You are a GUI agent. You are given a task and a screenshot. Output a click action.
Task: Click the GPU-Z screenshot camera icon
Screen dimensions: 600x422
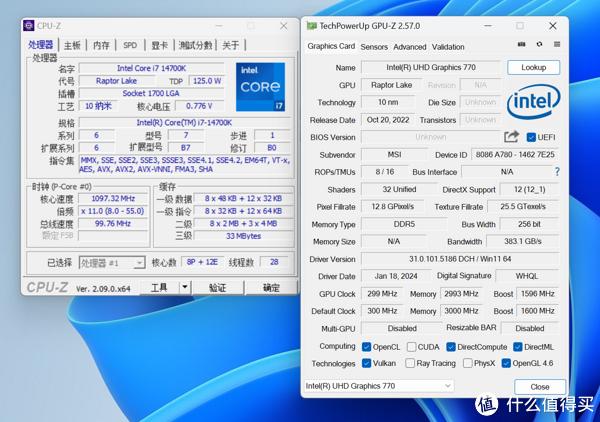point(521,44)
